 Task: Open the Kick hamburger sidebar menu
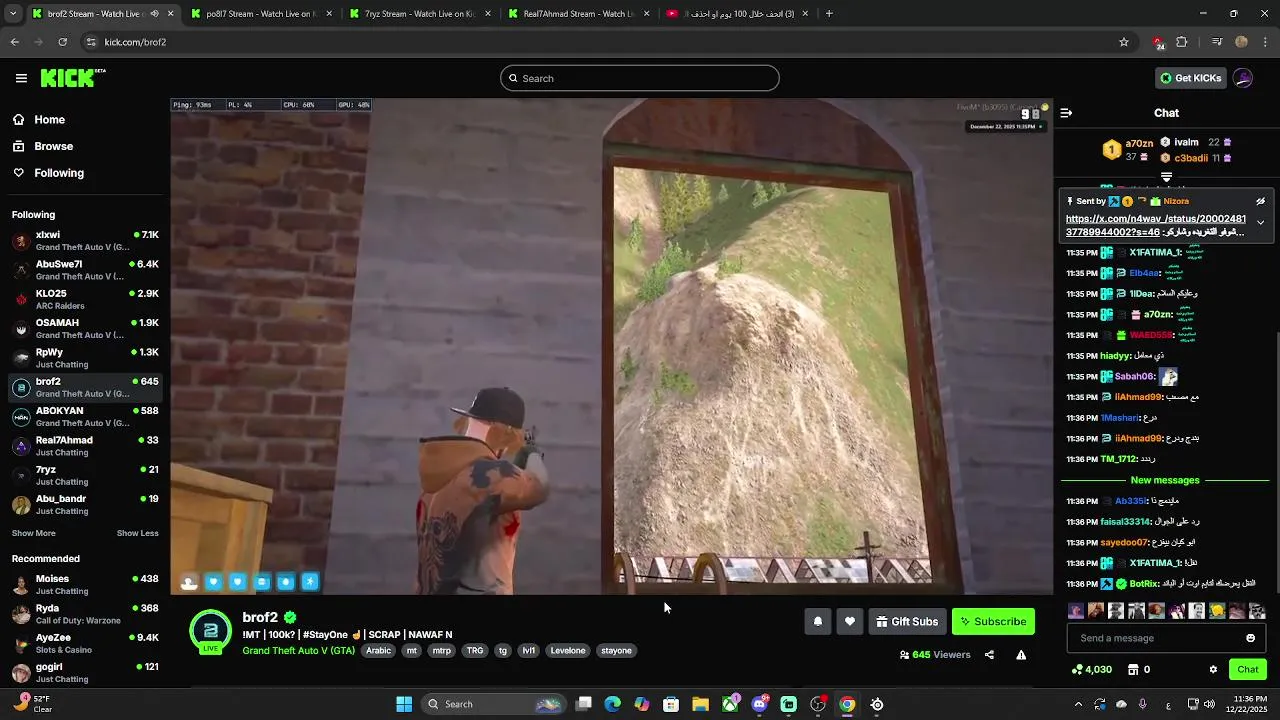click(21, 78)
